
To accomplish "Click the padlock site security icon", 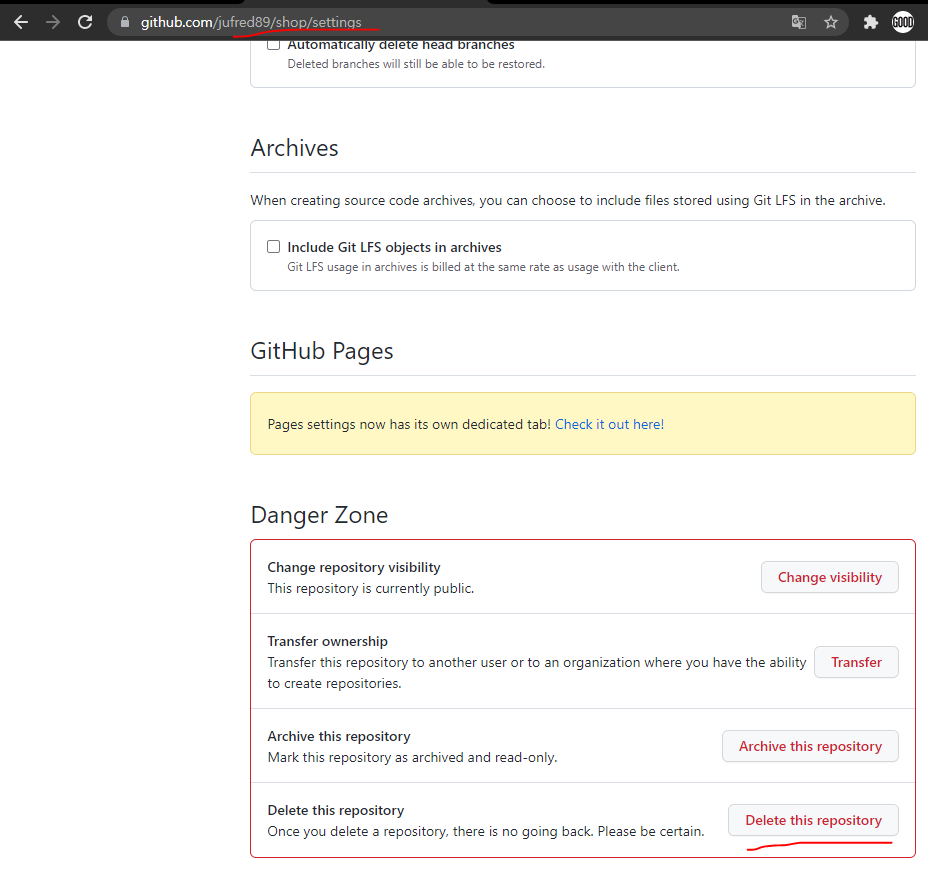I will pos(124,22).
